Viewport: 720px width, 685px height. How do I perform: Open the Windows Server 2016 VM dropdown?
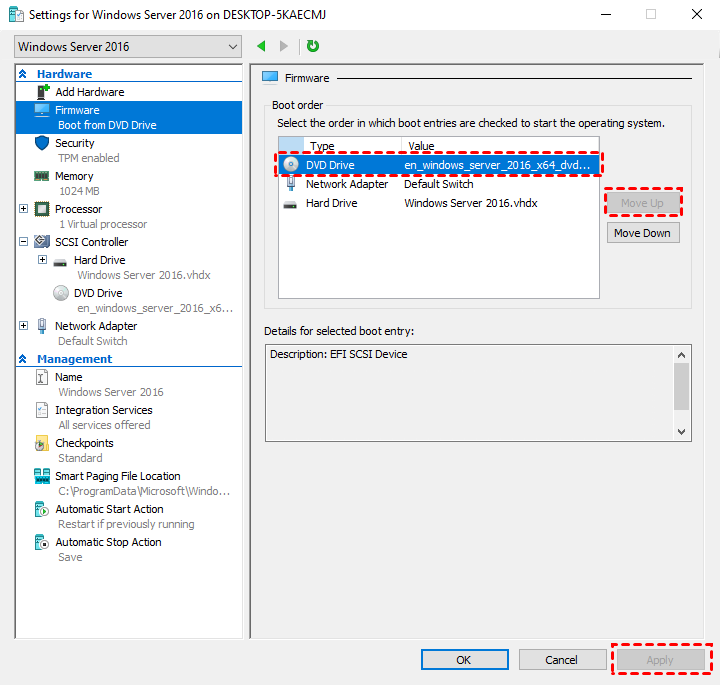pyautogui.click(x=128, y=46)
